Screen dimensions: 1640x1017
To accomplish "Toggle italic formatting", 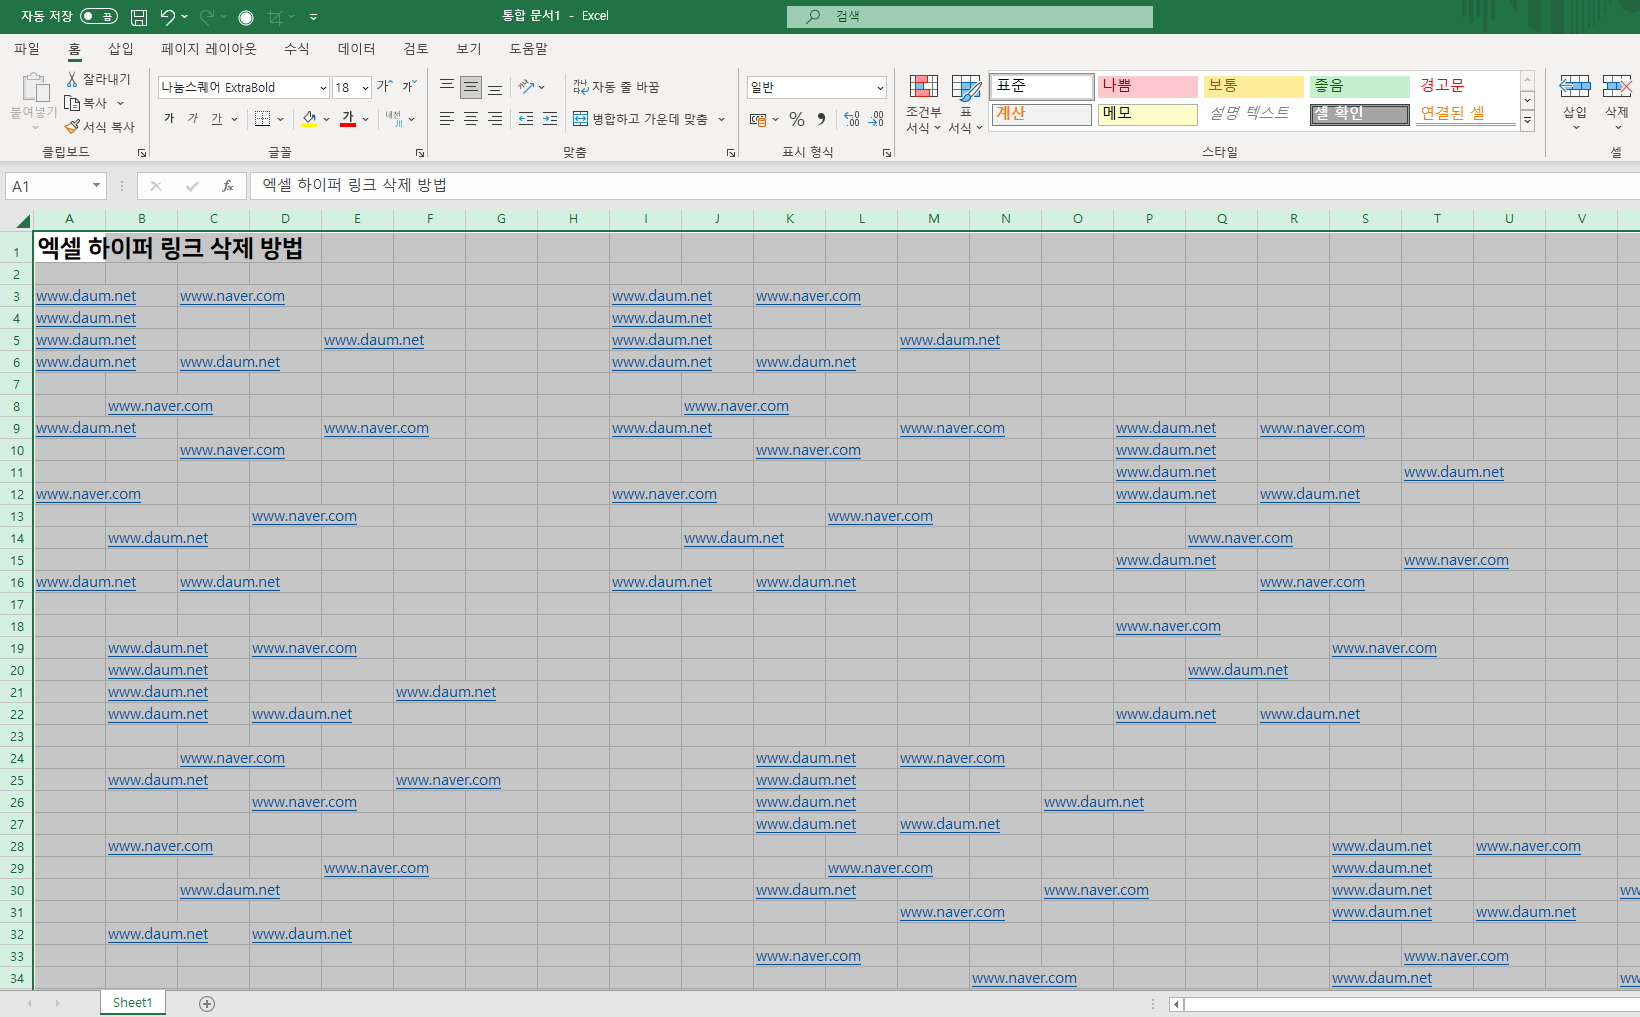I will (193, 119).
